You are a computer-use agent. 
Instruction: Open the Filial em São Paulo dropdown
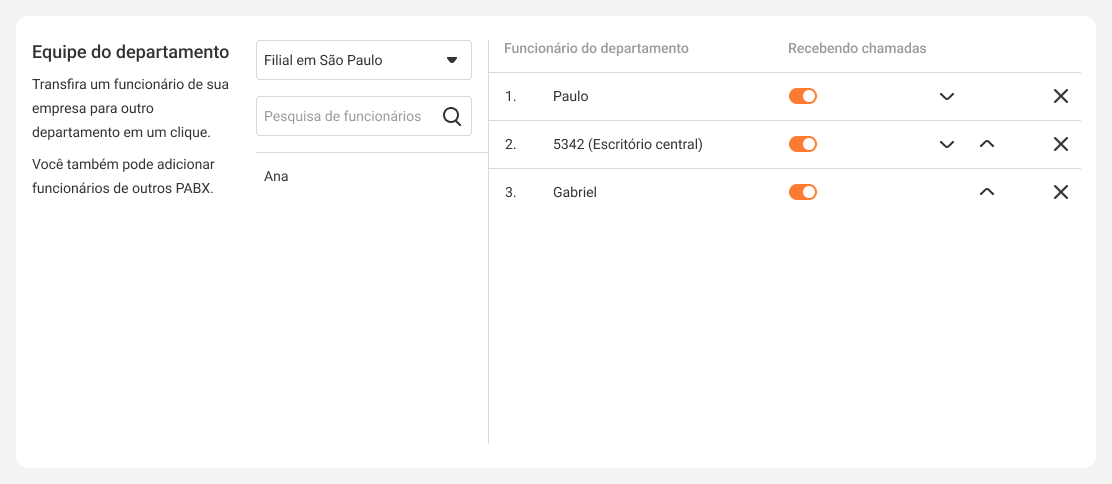coord(363,60)
